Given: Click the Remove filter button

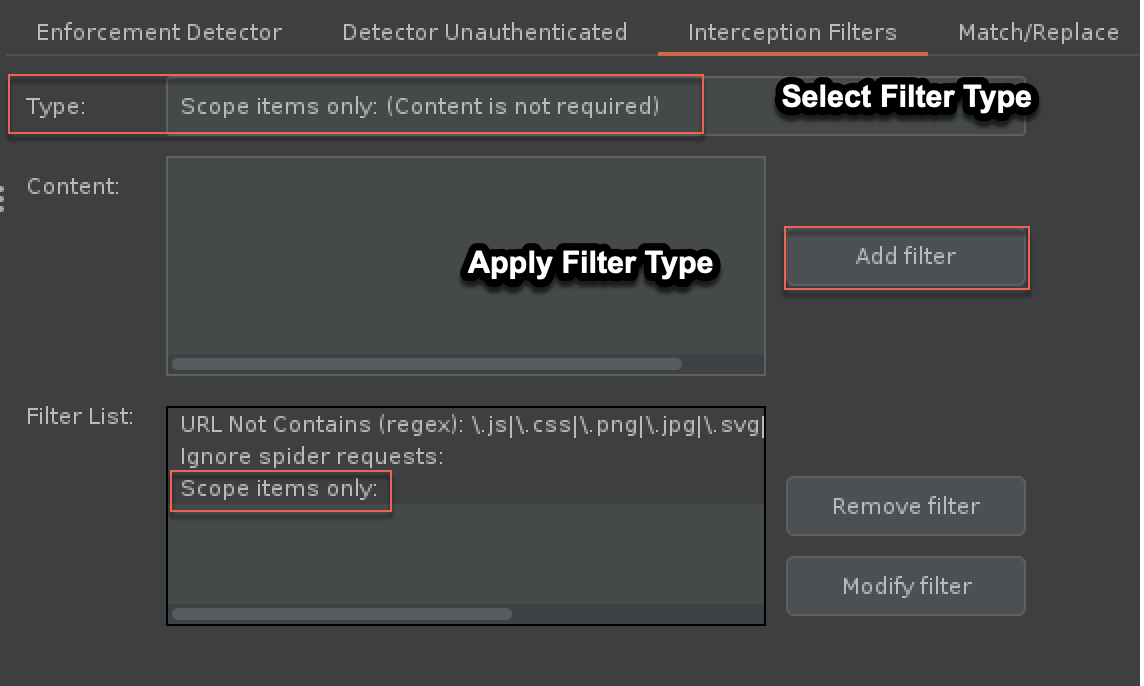Looking at the screenshot, I should tap(905, 506).
